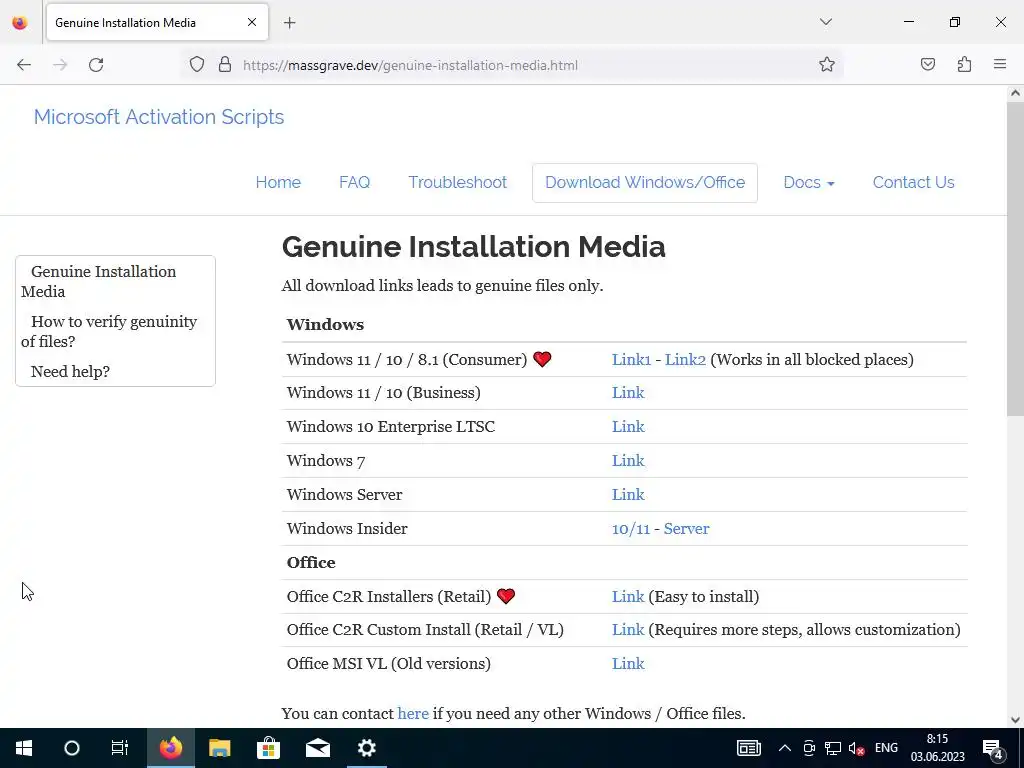
Task: Click the scrollbar up arrow
Action: click(1015, 93)
